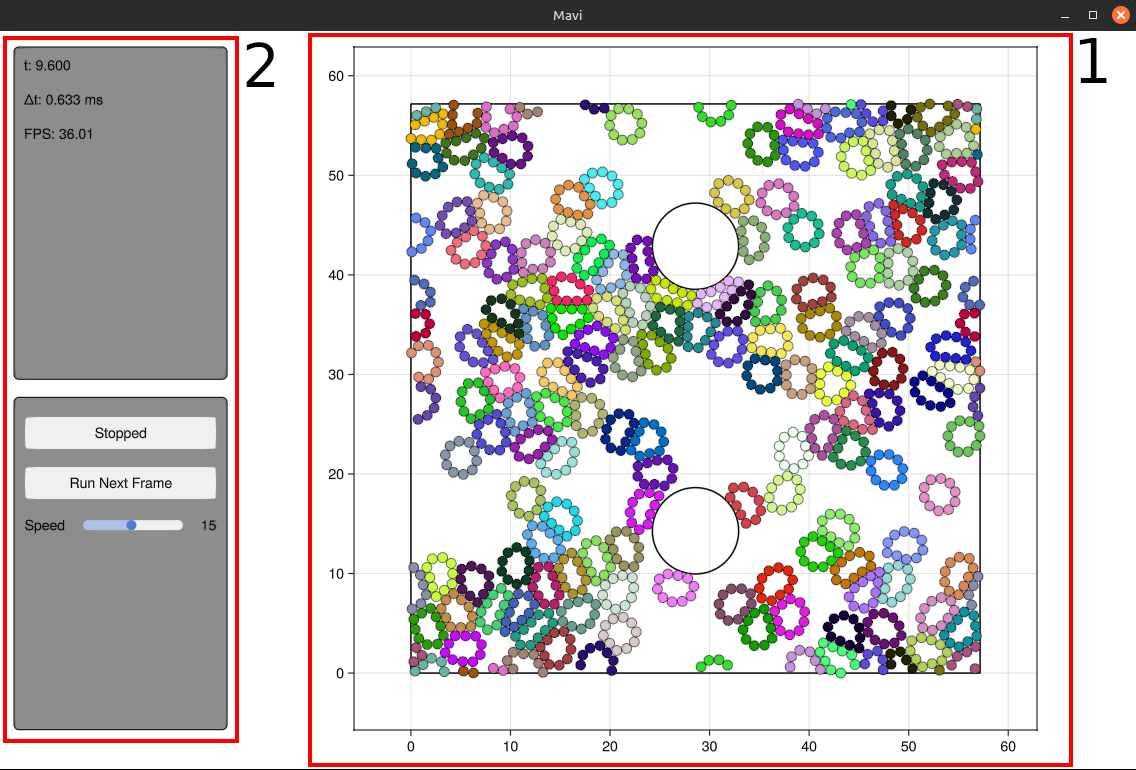
Task: Click the t: 9.600 time readout
Action: (x=47, y=66)
